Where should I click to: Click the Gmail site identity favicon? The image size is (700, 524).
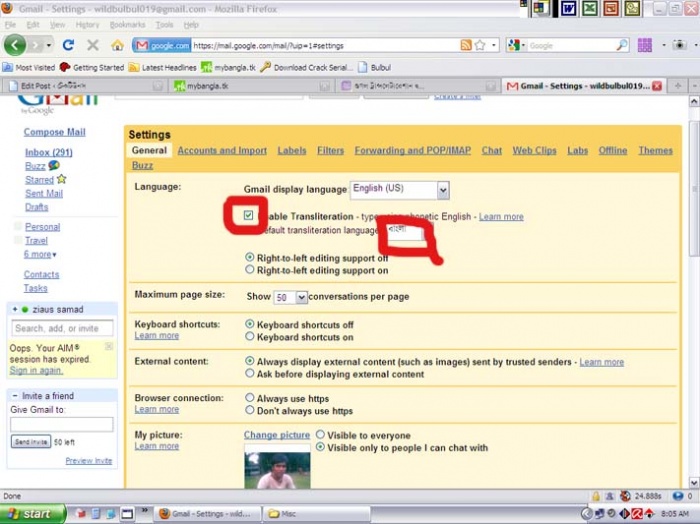pos(142,46)
